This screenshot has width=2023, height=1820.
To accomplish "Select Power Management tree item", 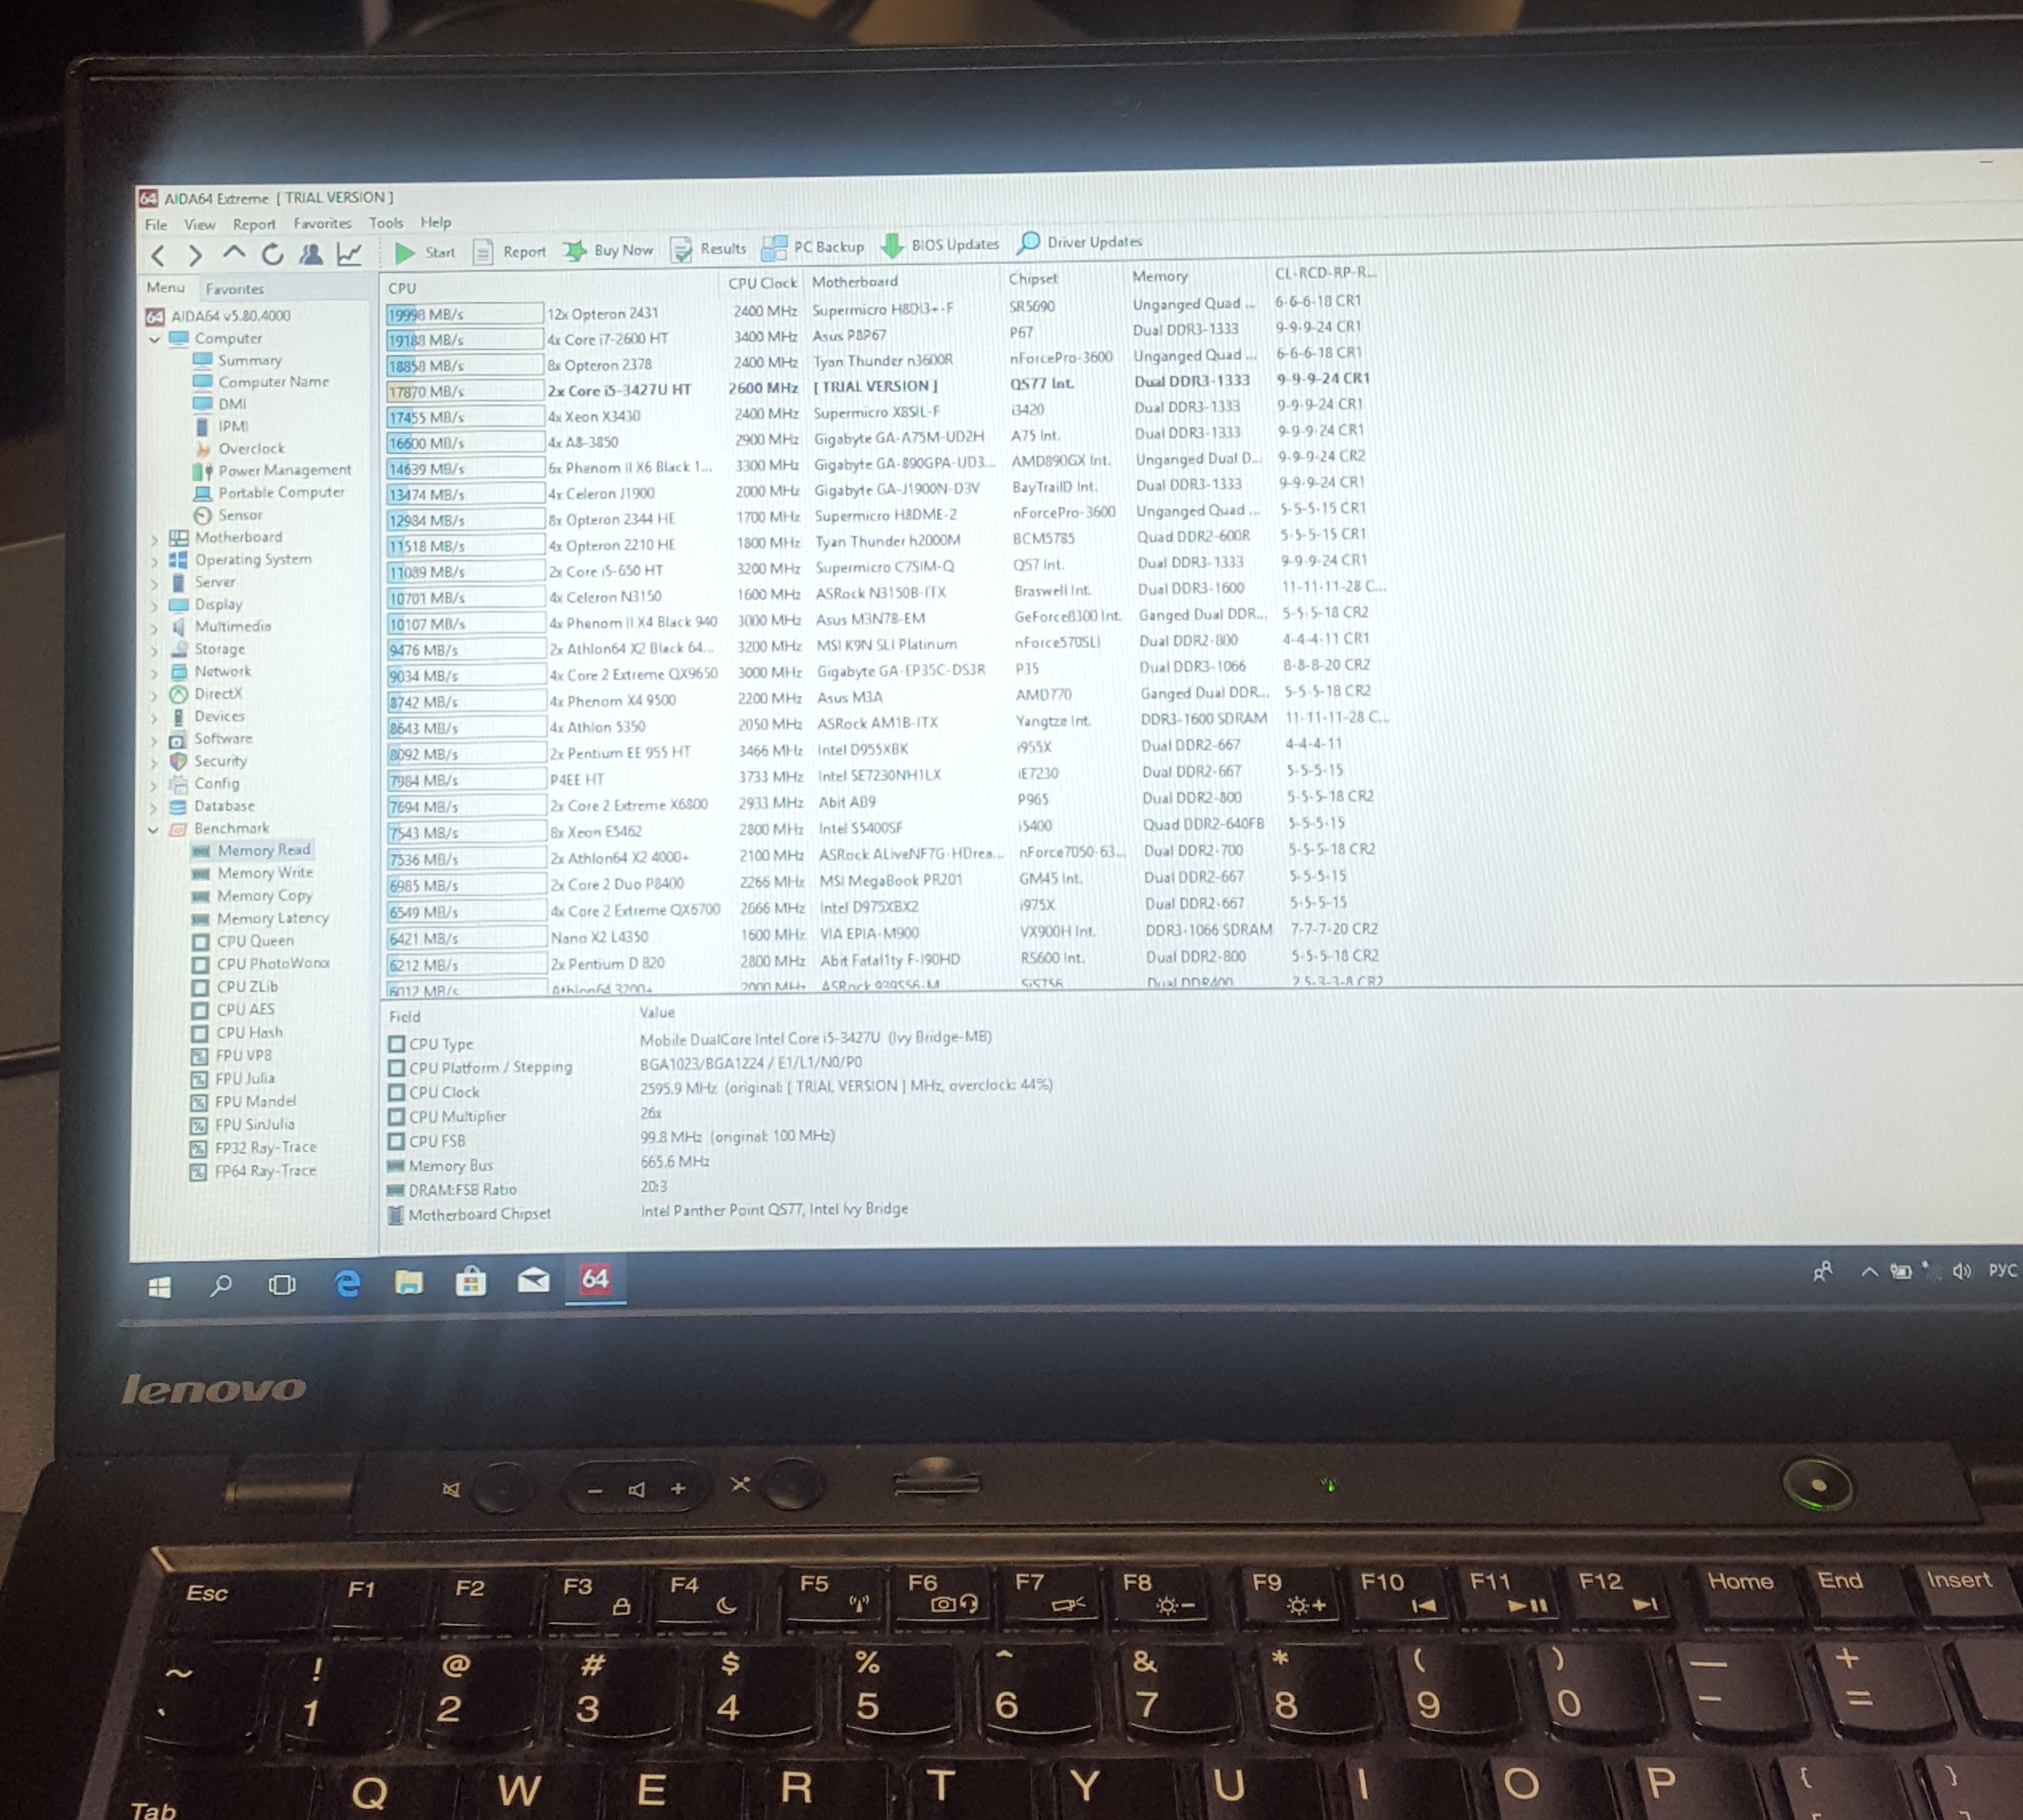I will point(272,470).
